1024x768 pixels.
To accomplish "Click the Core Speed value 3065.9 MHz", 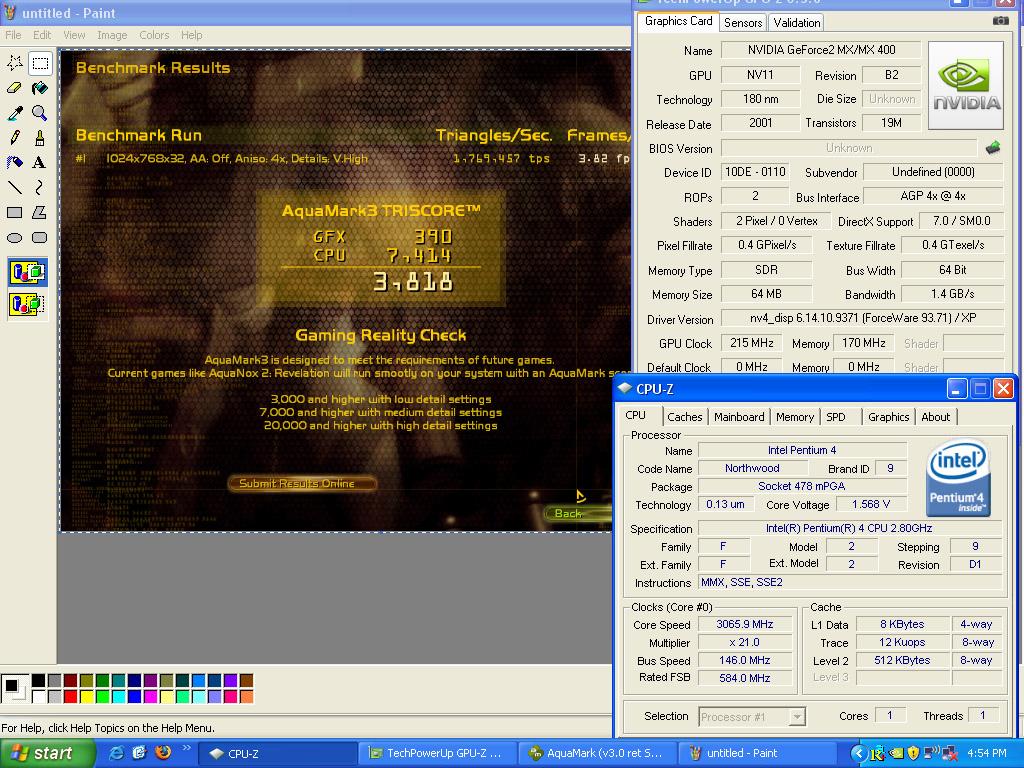I will pyautogui.click(x=744, y=624).
